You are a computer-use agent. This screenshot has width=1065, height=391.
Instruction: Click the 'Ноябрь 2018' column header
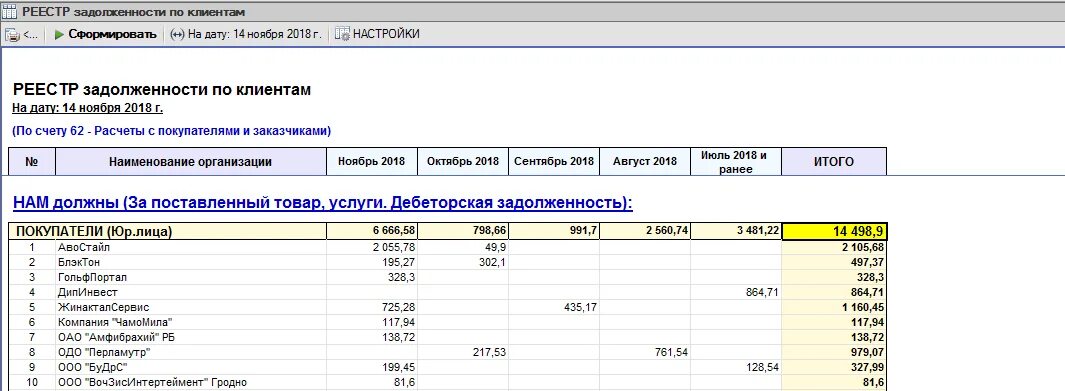(x=372, y=162)
